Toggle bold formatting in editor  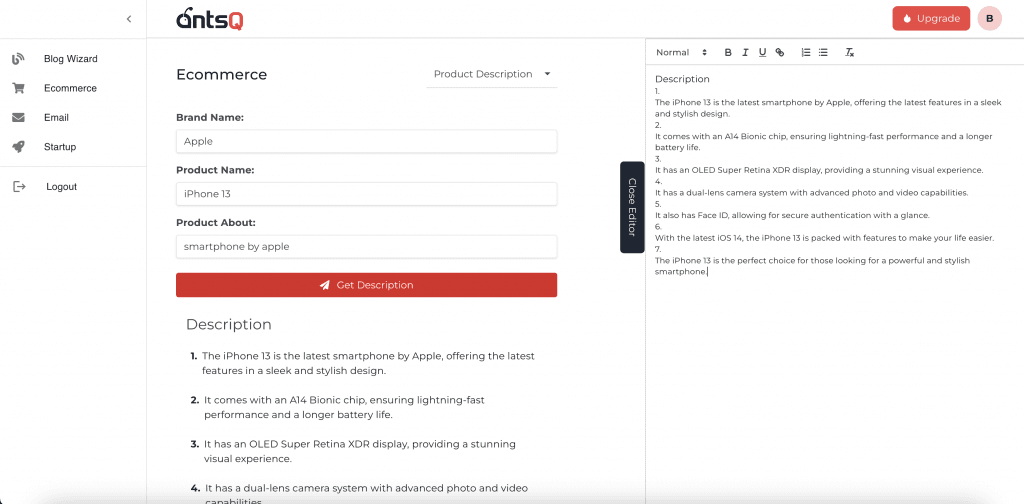coord(728,52)
